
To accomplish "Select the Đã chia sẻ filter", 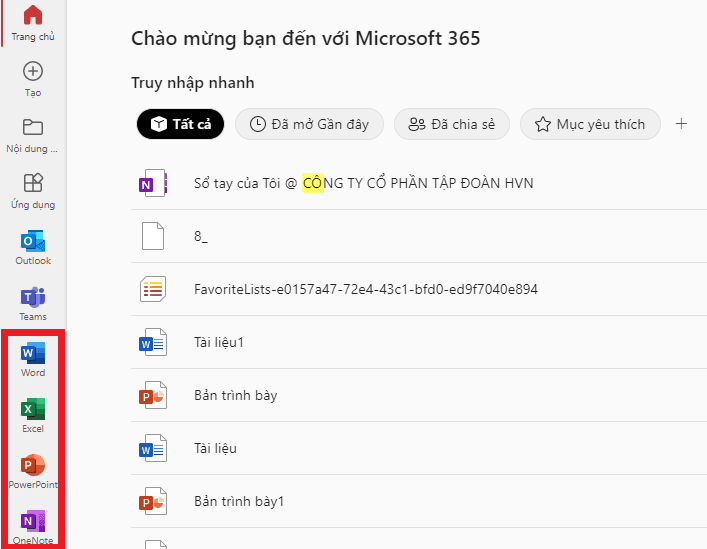I will point(452,124).
